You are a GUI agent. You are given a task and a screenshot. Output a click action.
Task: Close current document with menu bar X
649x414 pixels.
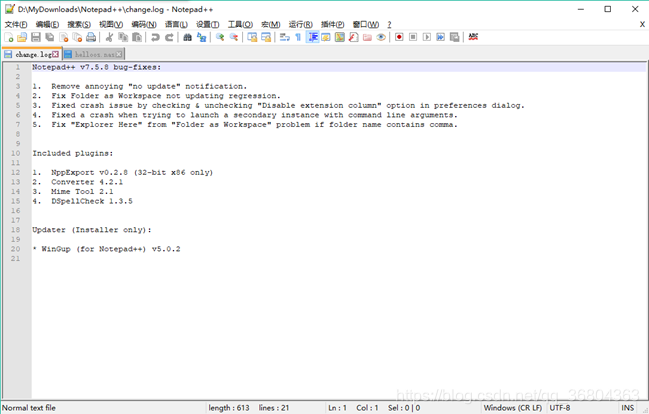click(x=642, y=24)
